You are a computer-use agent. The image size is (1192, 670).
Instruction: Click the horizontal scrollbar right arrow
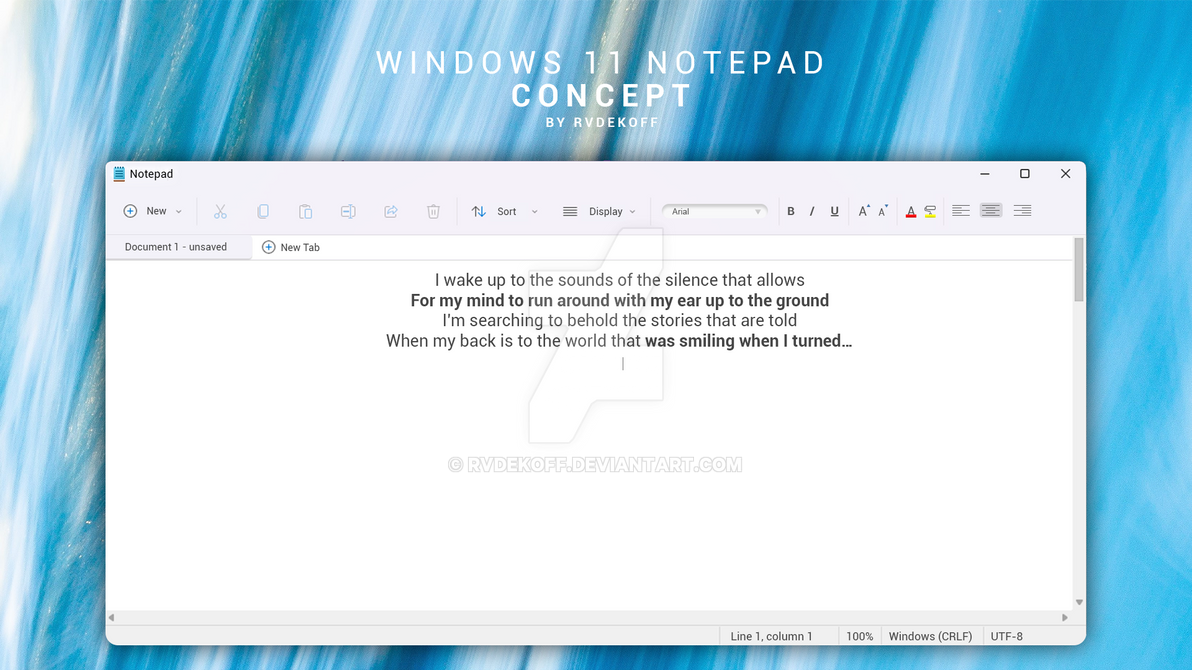click(1064, 618)
